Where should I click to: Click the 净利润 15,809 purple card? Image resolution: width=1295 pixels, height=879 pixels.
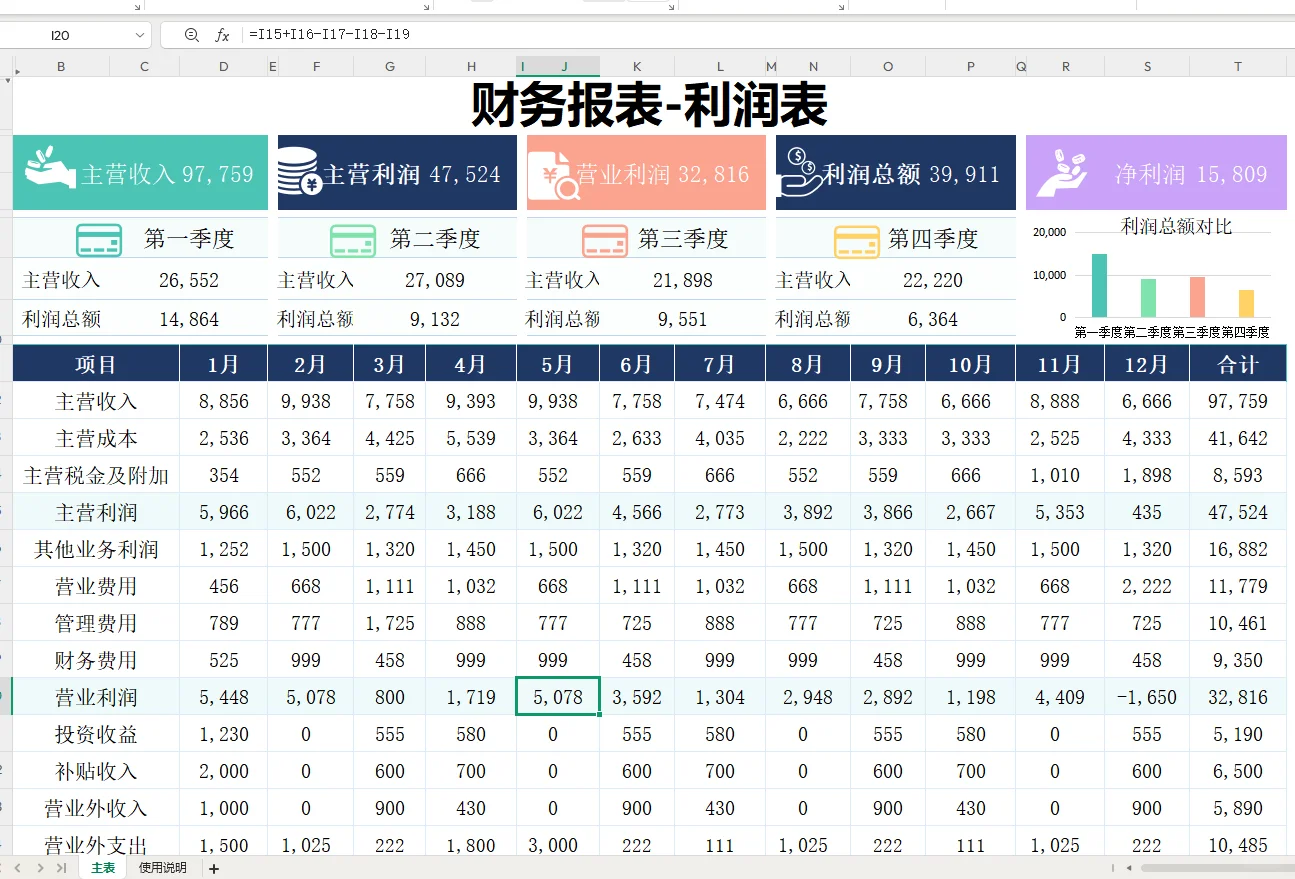[1156, 172]
